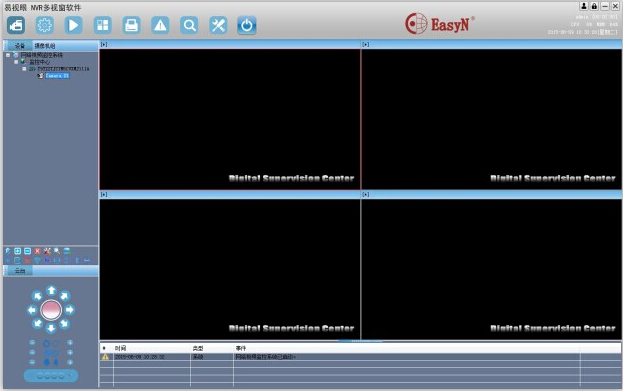Click the add (plus) icon below device tree

(17, 251)
